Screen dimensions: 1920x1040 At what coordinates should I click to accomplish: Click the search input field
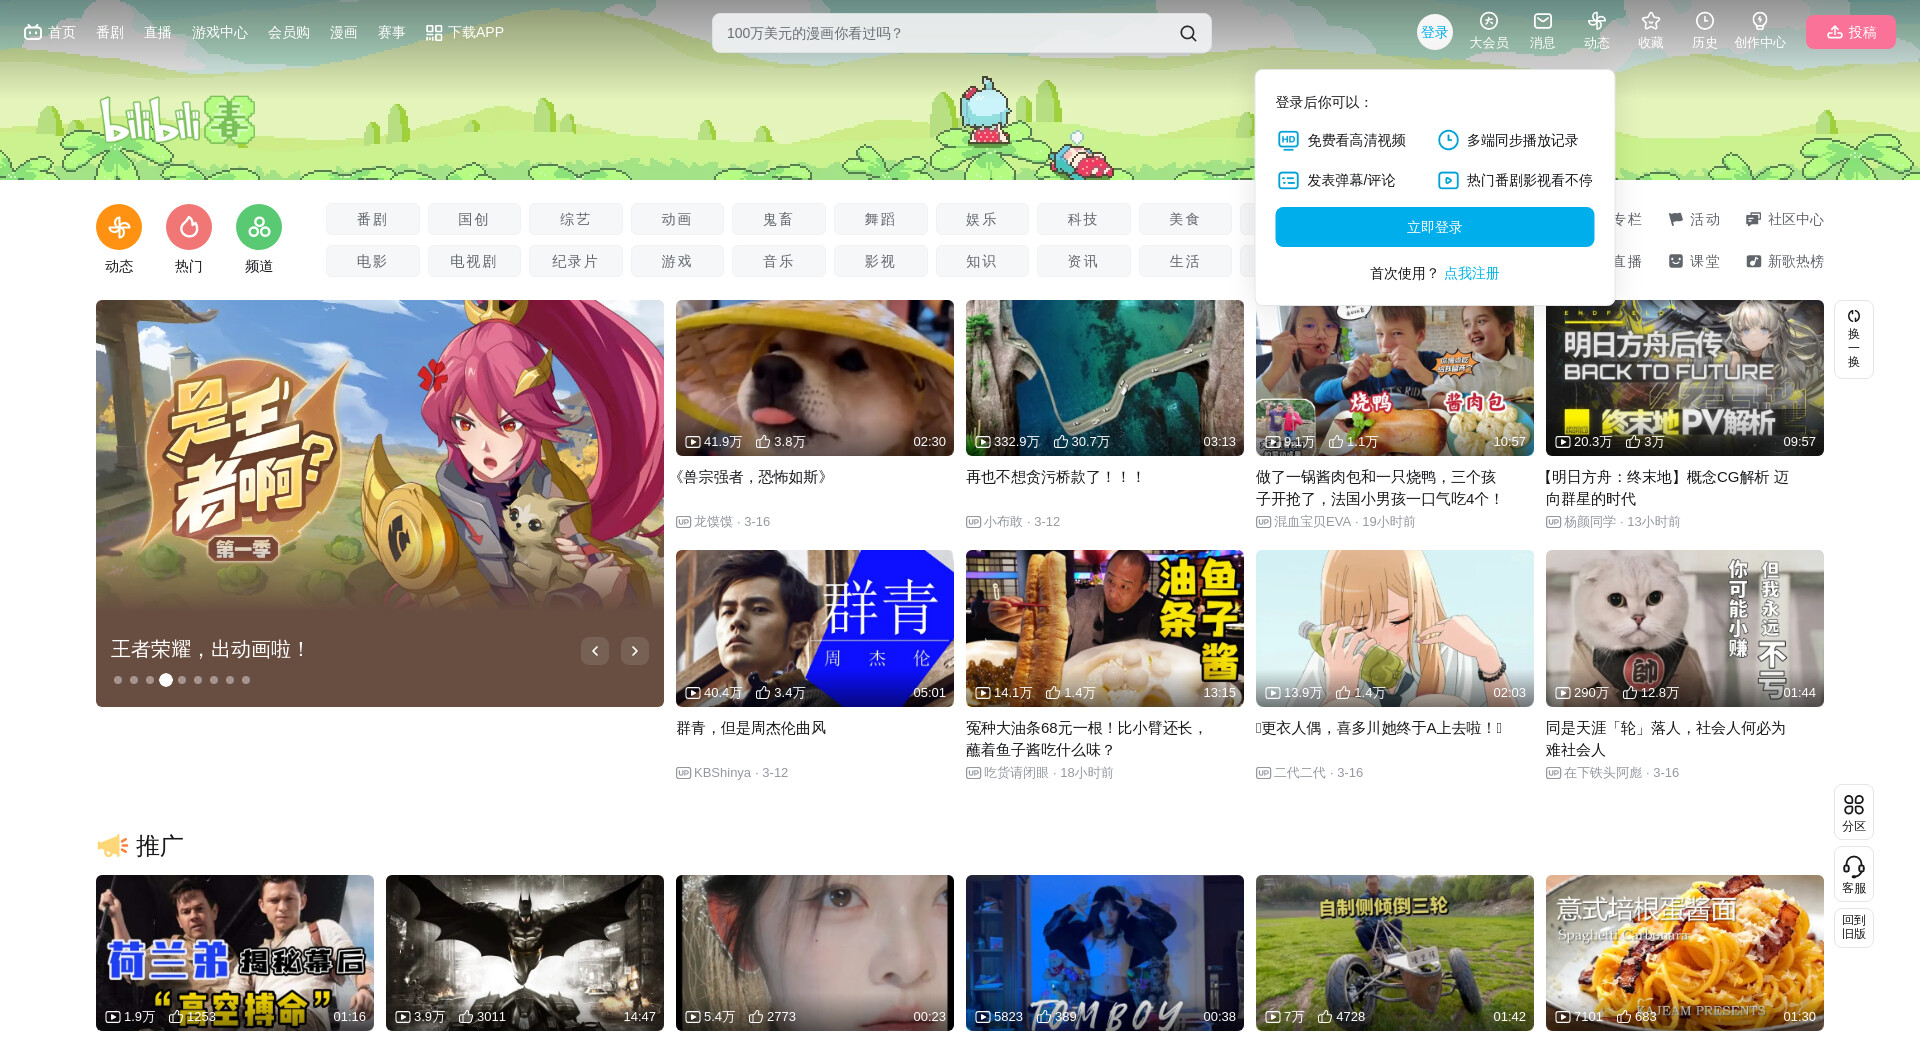coord(945,33)
